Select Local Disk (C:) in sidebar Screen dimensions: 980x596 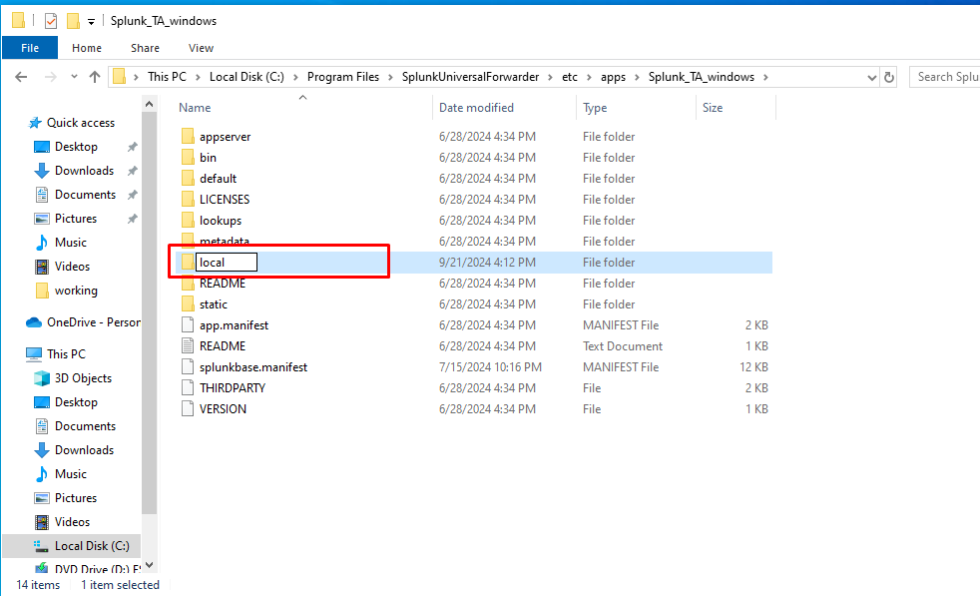point(91,545)
